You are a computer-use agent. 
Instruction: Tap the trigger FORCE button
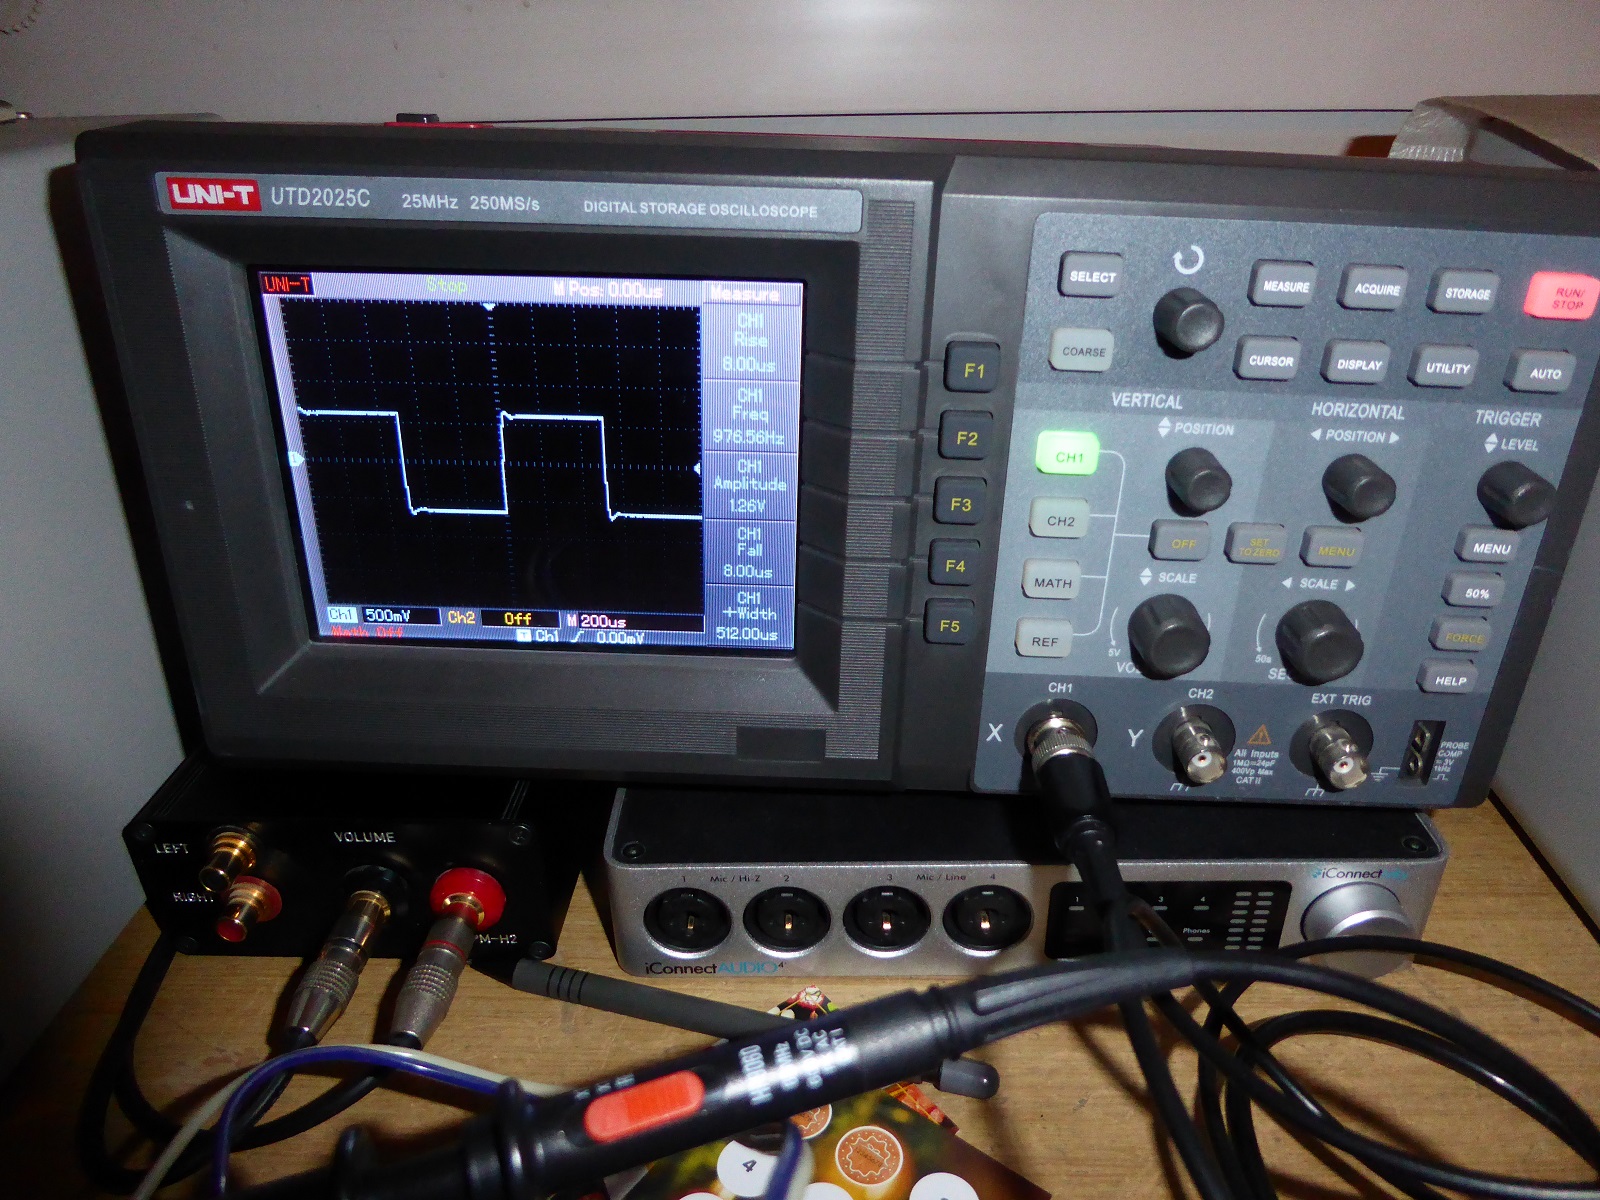click(x=1464, y=637)
